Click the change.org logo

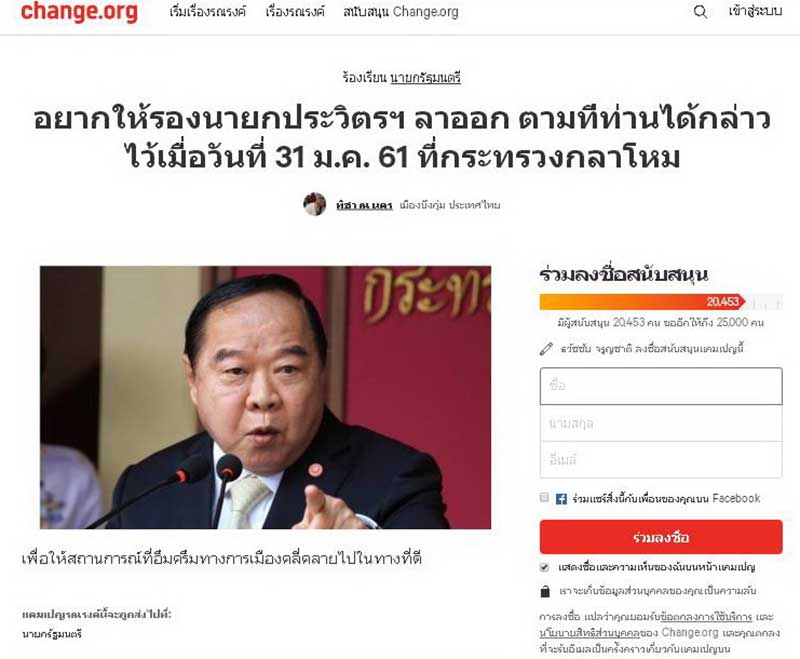(79, 11)
